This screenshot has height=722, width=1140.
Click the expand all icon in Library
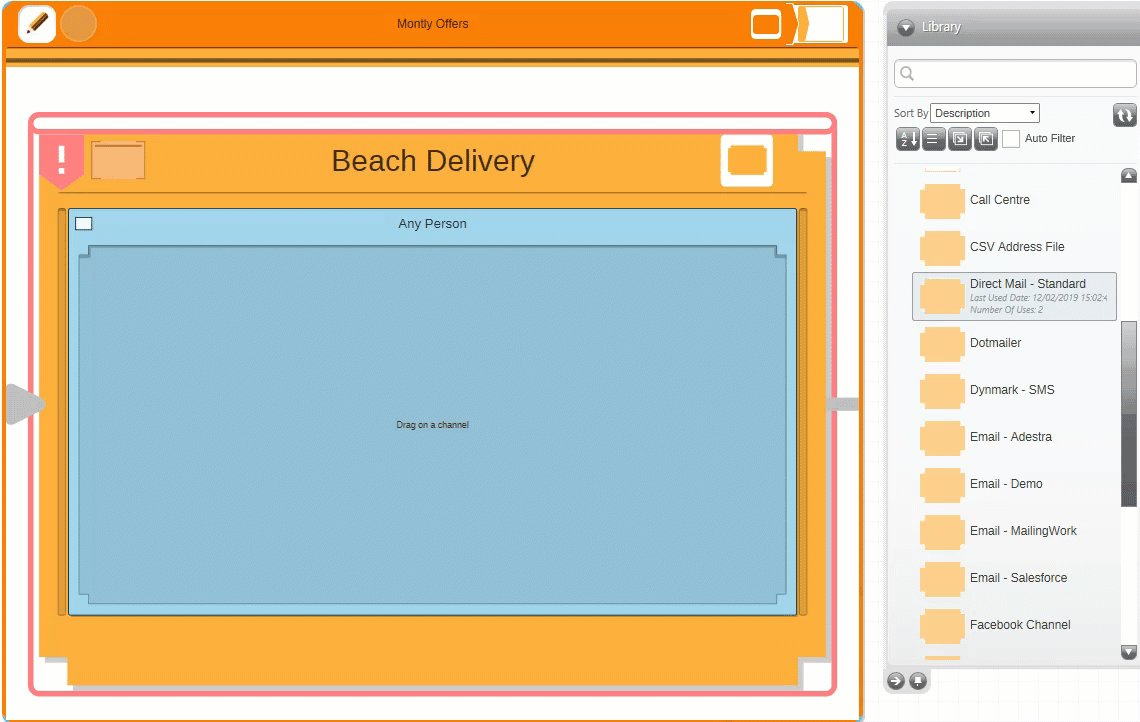click(x=960, y=139)
